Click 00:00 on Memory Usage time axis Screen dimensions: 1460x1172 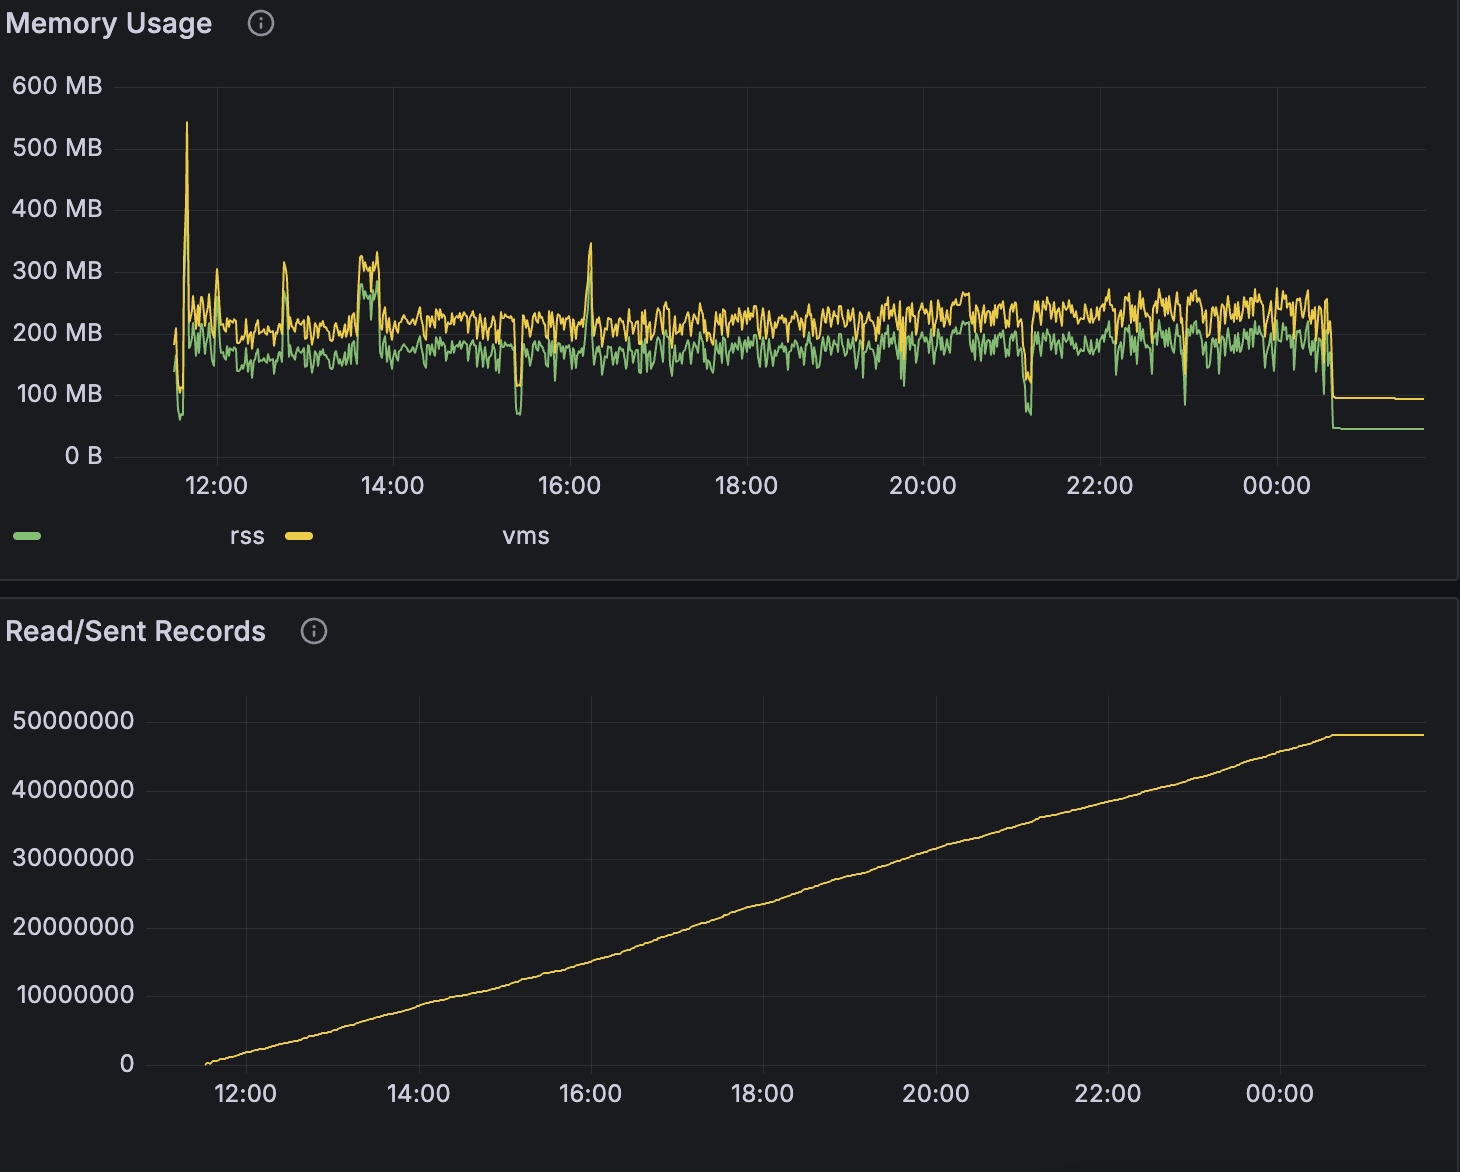(1276, 486)
